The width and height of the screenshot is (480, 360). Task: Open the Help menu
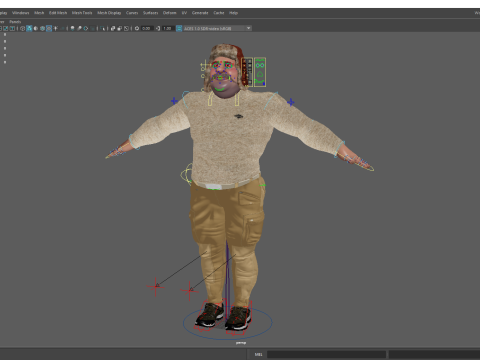coord(233,13)
